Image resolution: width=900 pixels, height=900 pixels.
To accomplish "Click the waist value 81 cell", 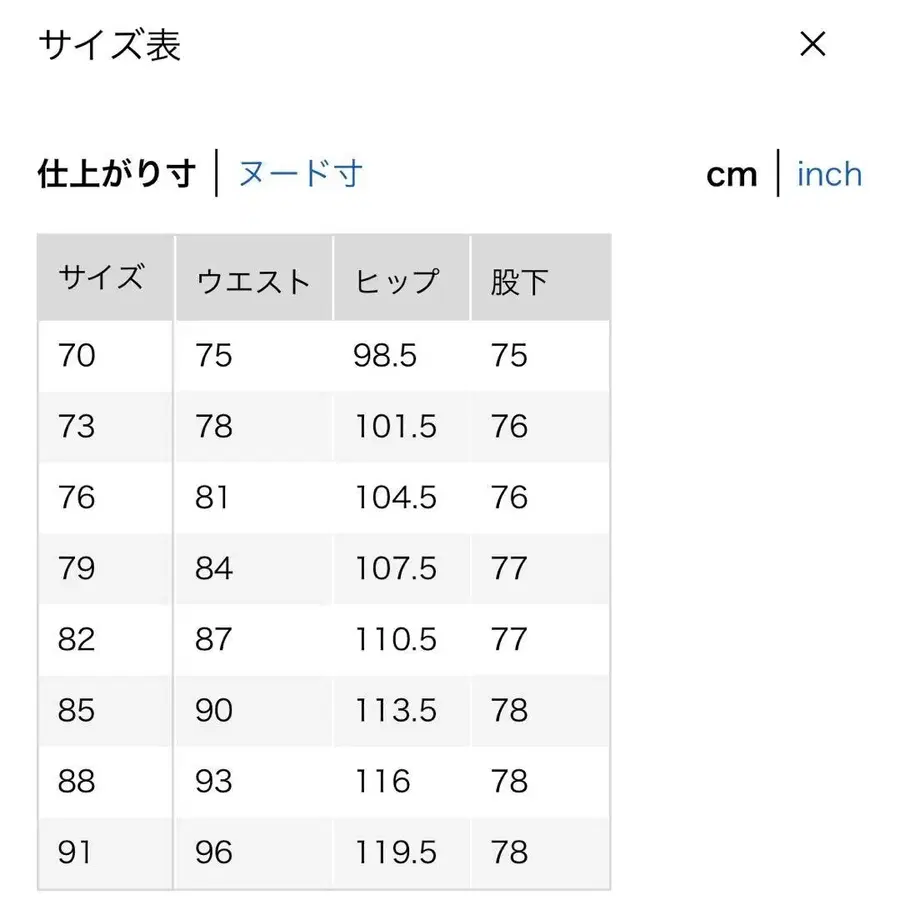I will tap(213, 497).
